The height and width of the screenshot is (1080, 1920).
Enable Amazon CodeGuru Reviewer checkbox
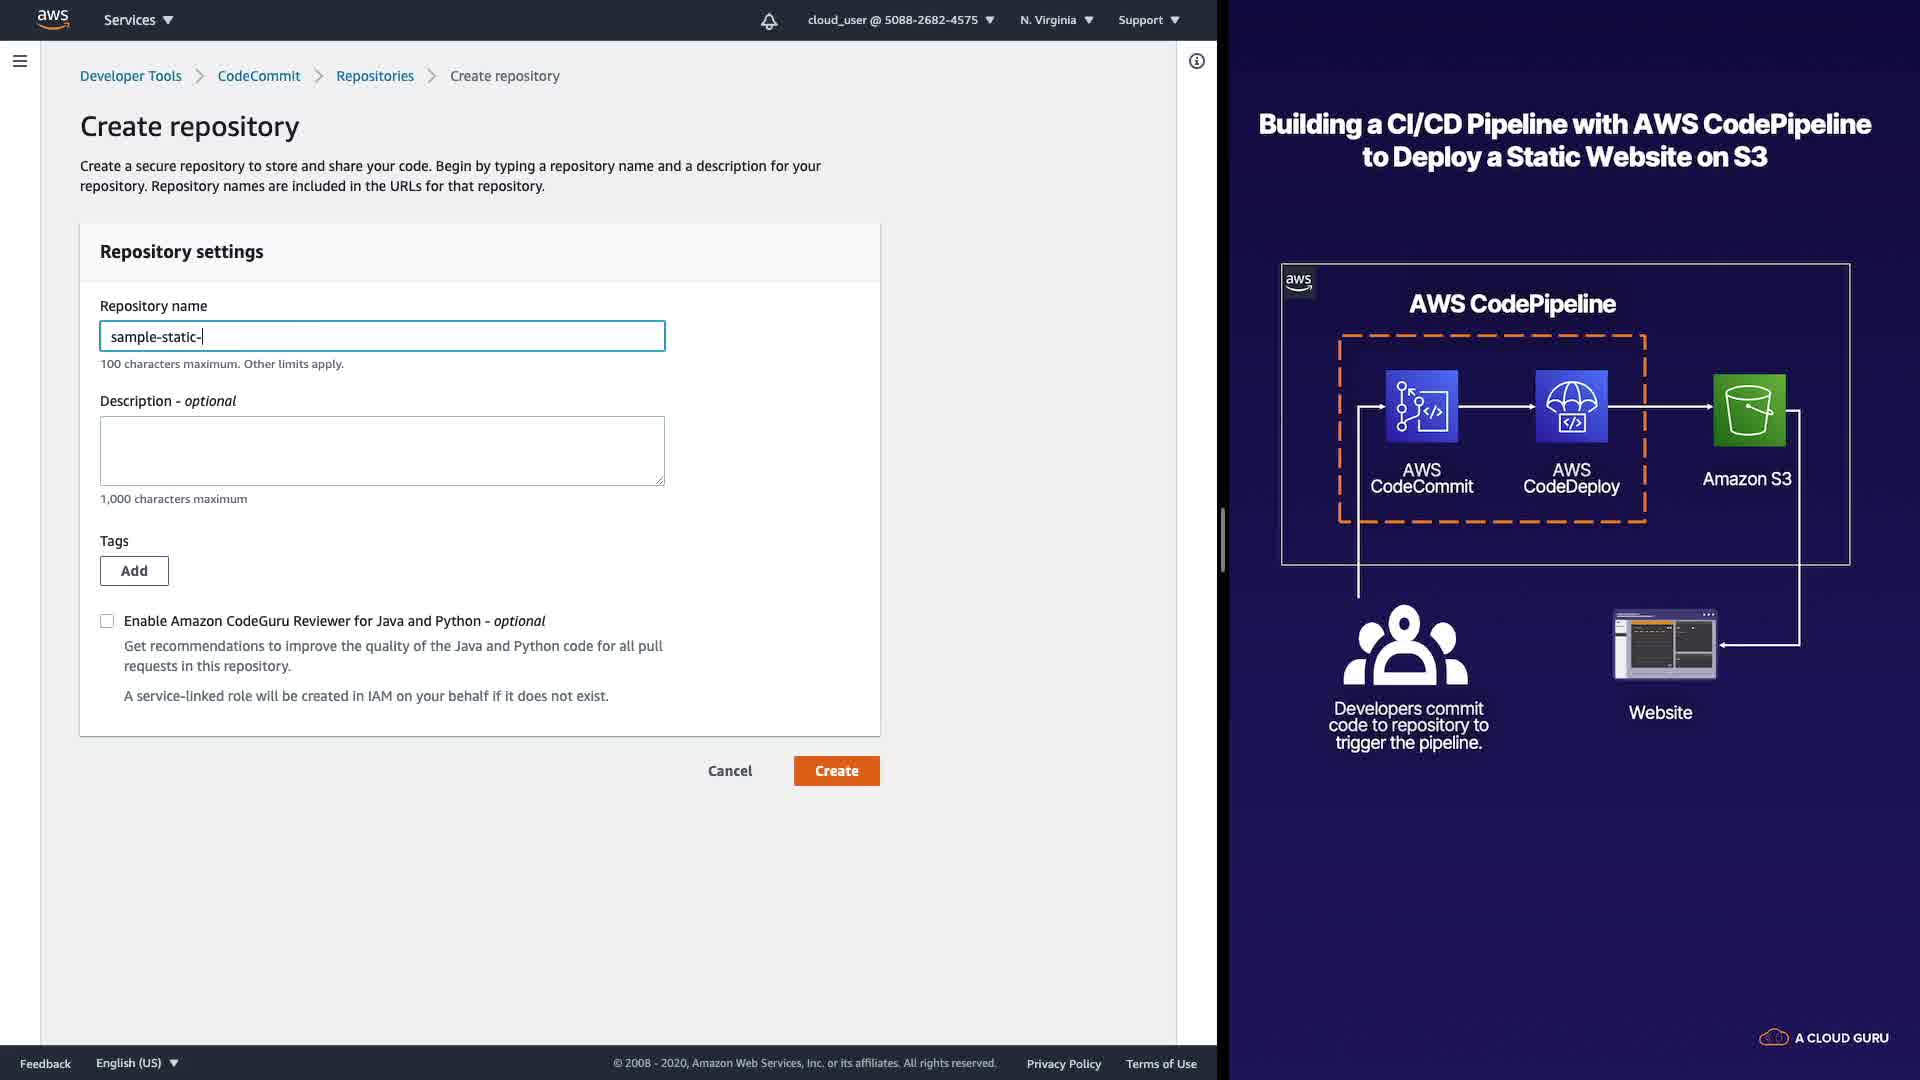click(x=107, y=621)
